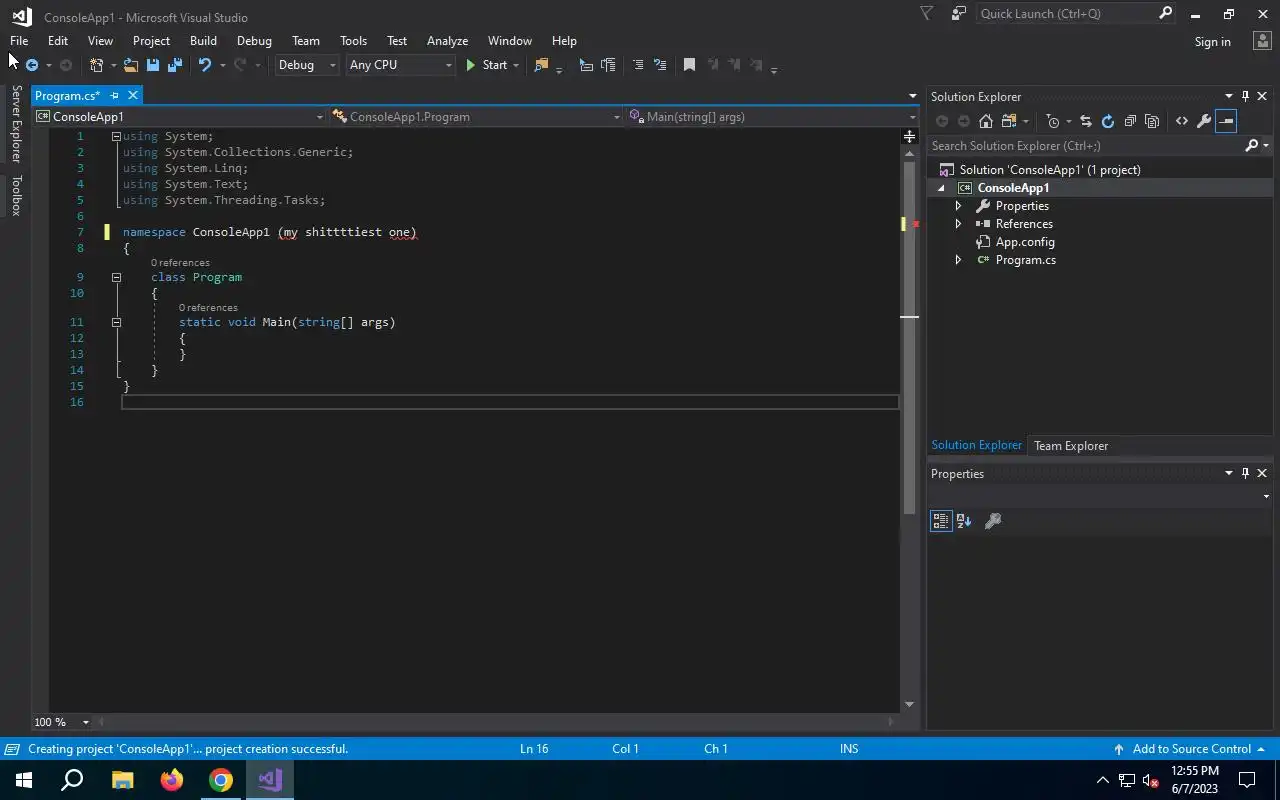Click the search magnifier in Solution Explorer
The height and width of the screenshot is (800, 1280).
coord(1251,146)
